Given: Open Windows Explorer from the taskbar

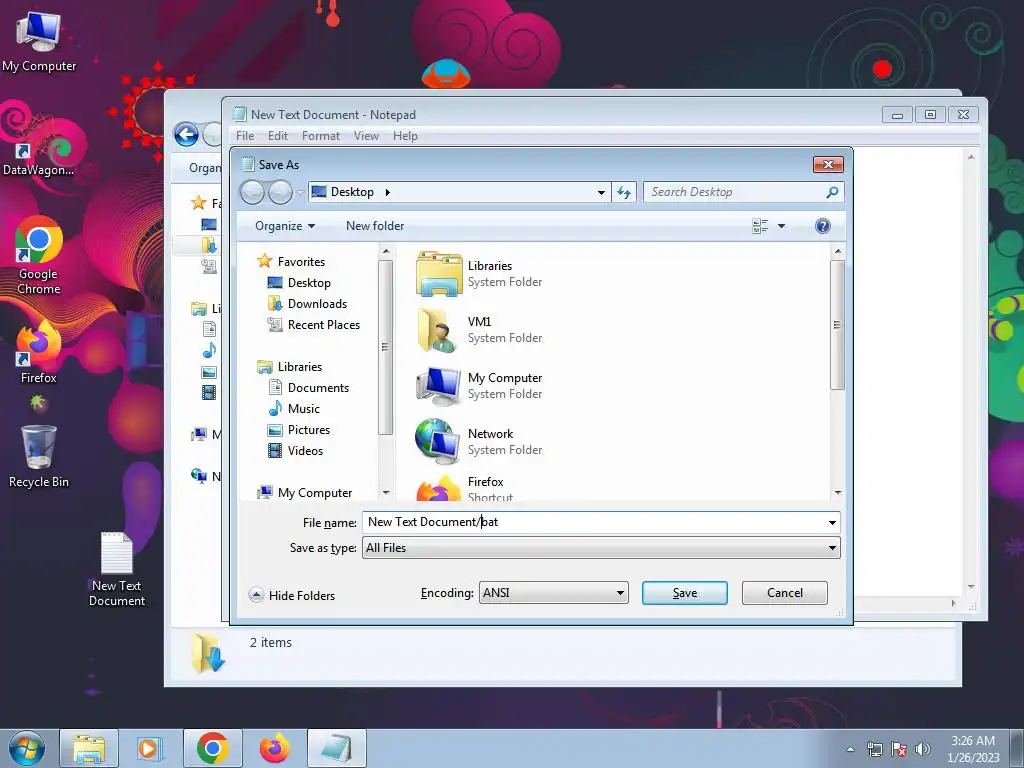Looking at the screenshot, I should click(89, 748).
